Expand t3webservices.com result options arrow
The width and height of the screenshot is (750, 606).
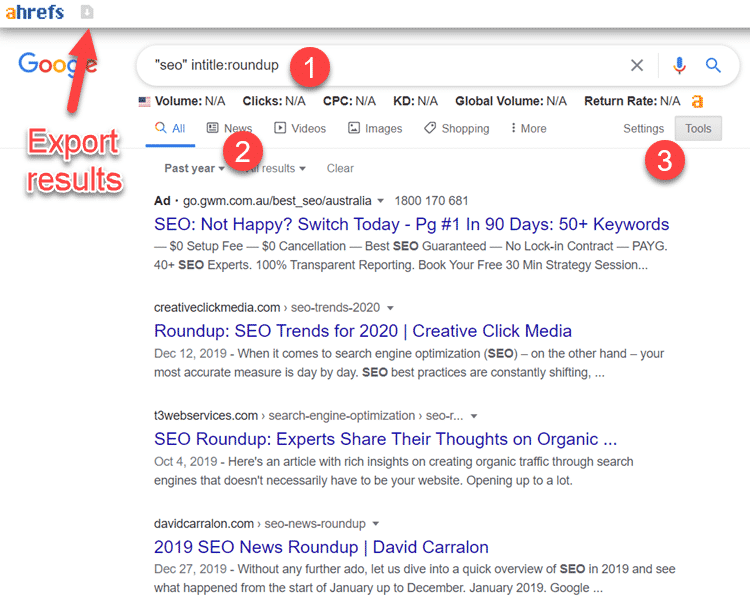click(x=474, y=416)
